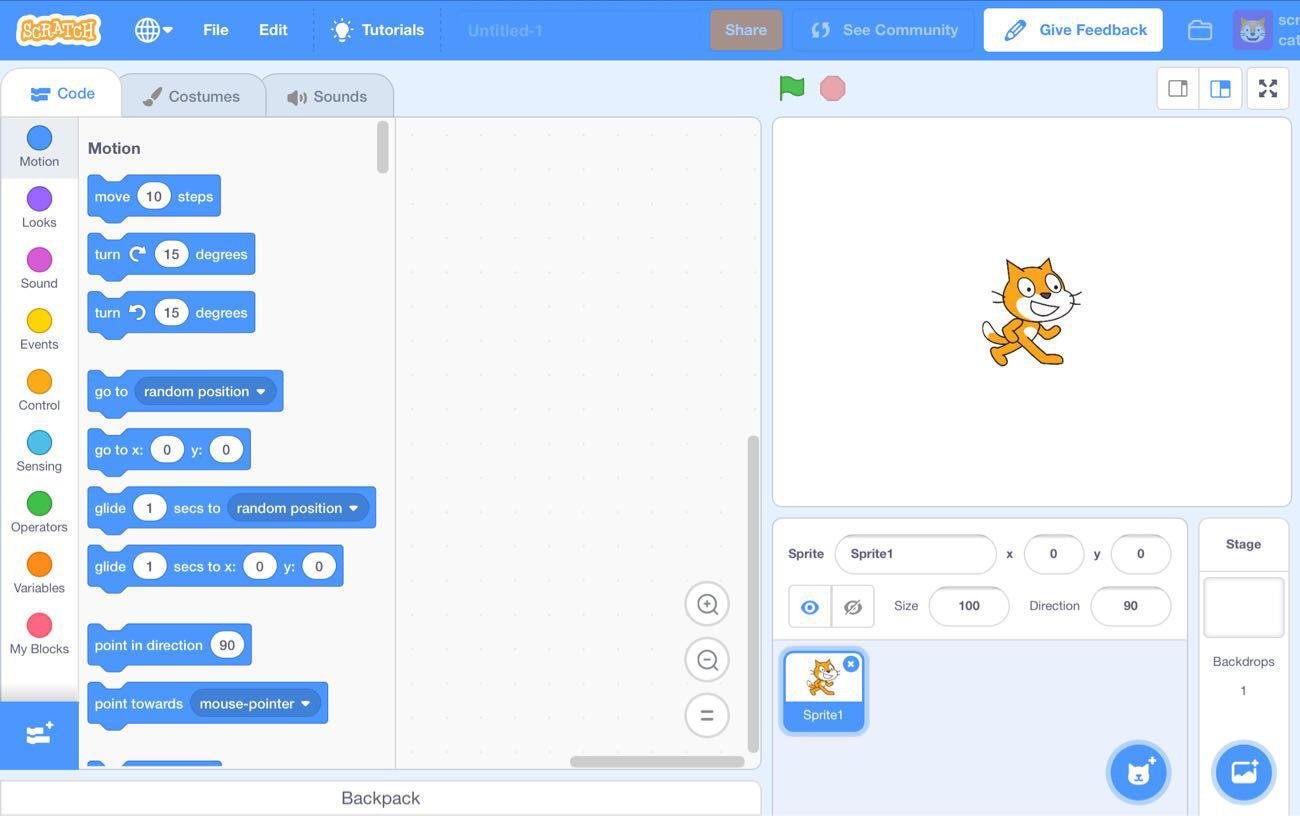Viewport: 1300px width, 816px height.
Task: Select the Events block category
Action: click(39, 330)
